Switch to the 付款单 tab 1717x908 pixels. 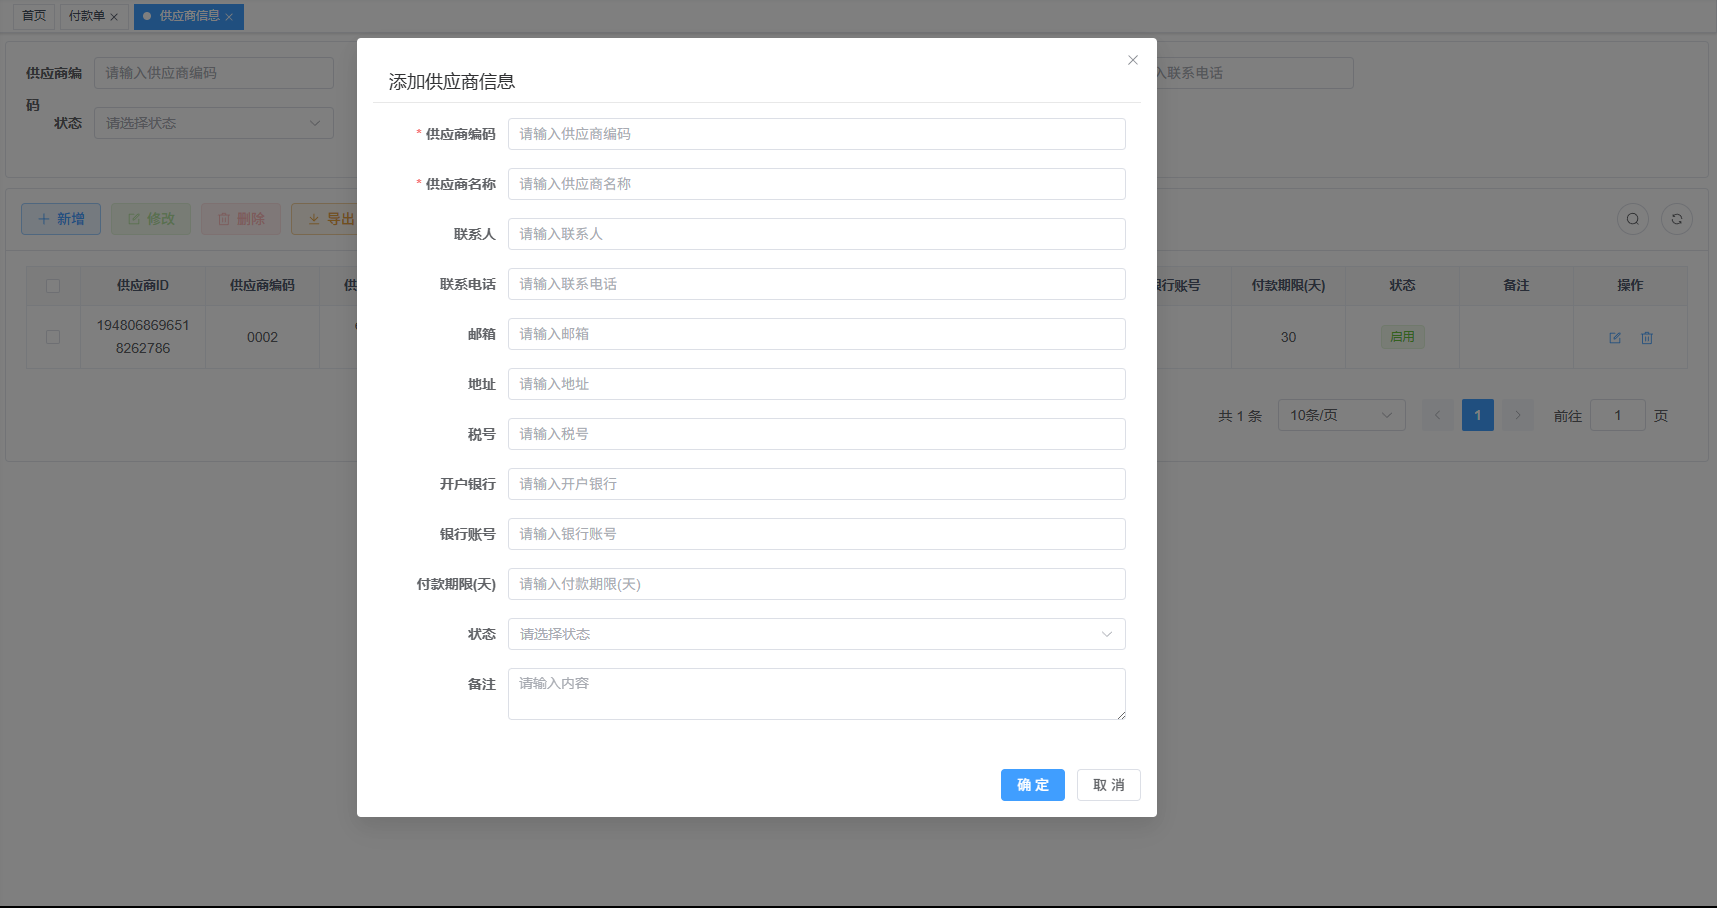click(87, 16)
